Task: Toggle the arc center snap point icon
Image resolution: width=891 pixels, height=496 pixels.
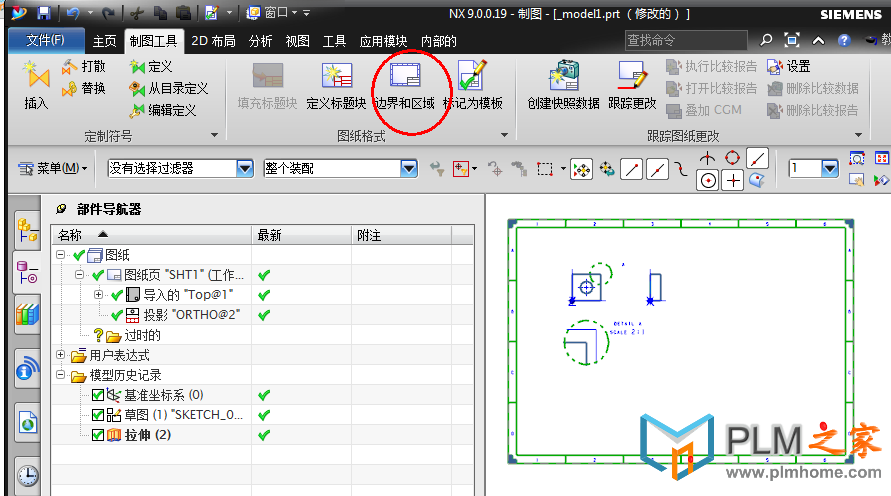Action: [x=707, y=181]
